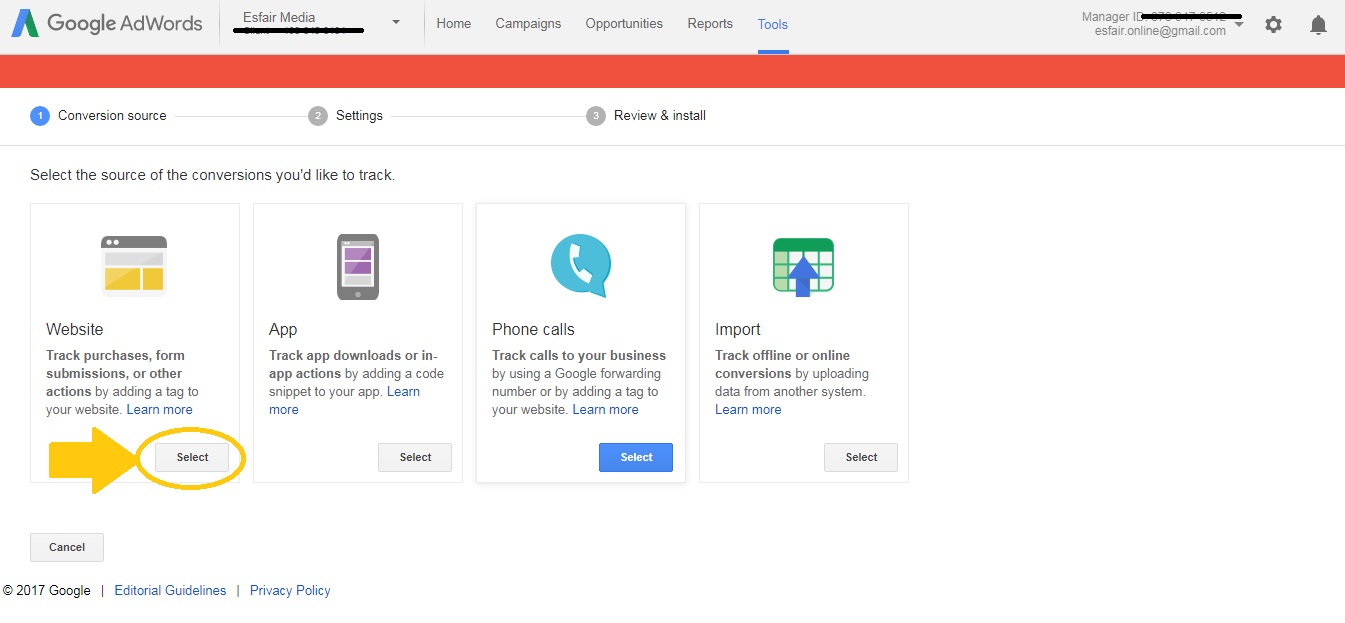Screen dimensions: 1345x623
Task: Select the Tools tab
Action: click(773, 24)
